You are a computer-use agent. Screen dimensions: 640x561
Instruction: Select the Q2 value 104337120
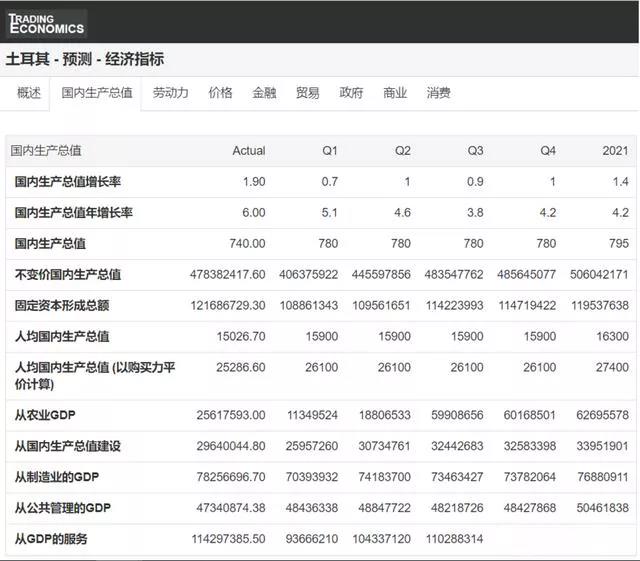(382, 539)
